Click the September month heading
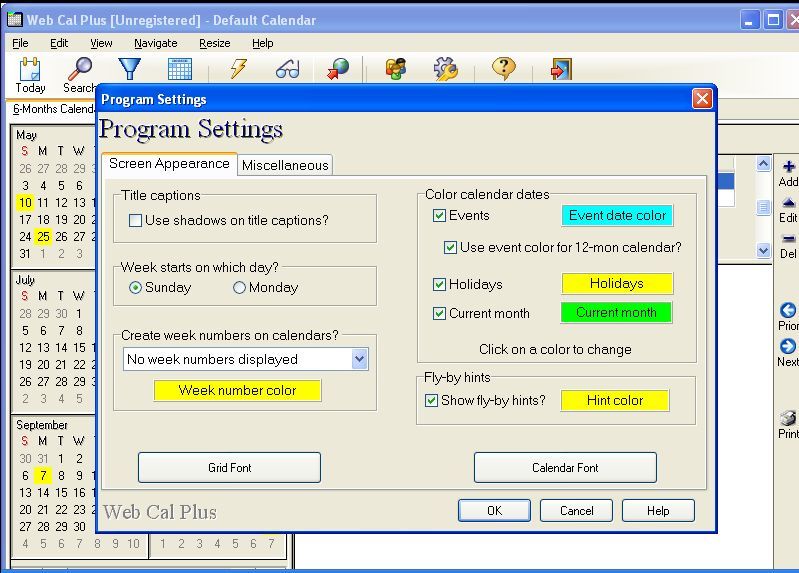Screen dimensions: 799x573 point(42,425)
